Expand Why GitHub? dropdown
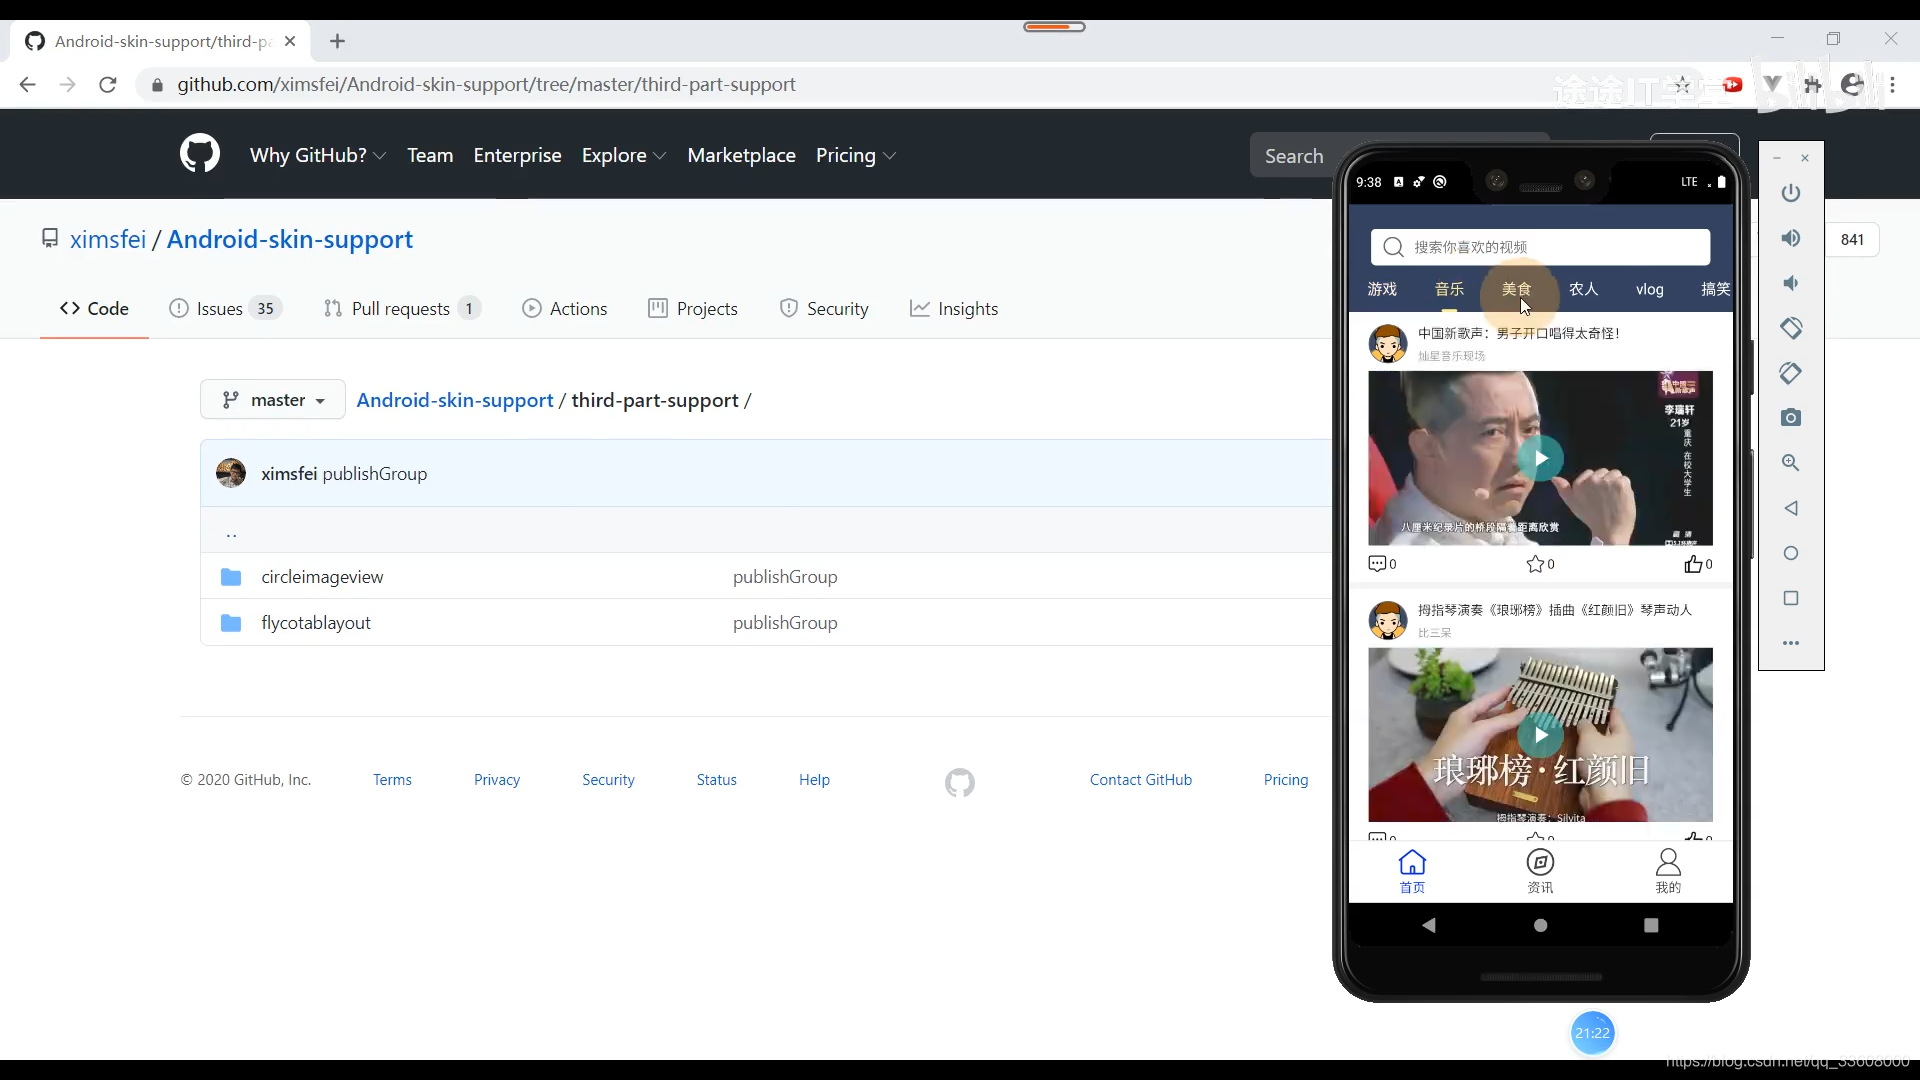 tap(318, 155)
